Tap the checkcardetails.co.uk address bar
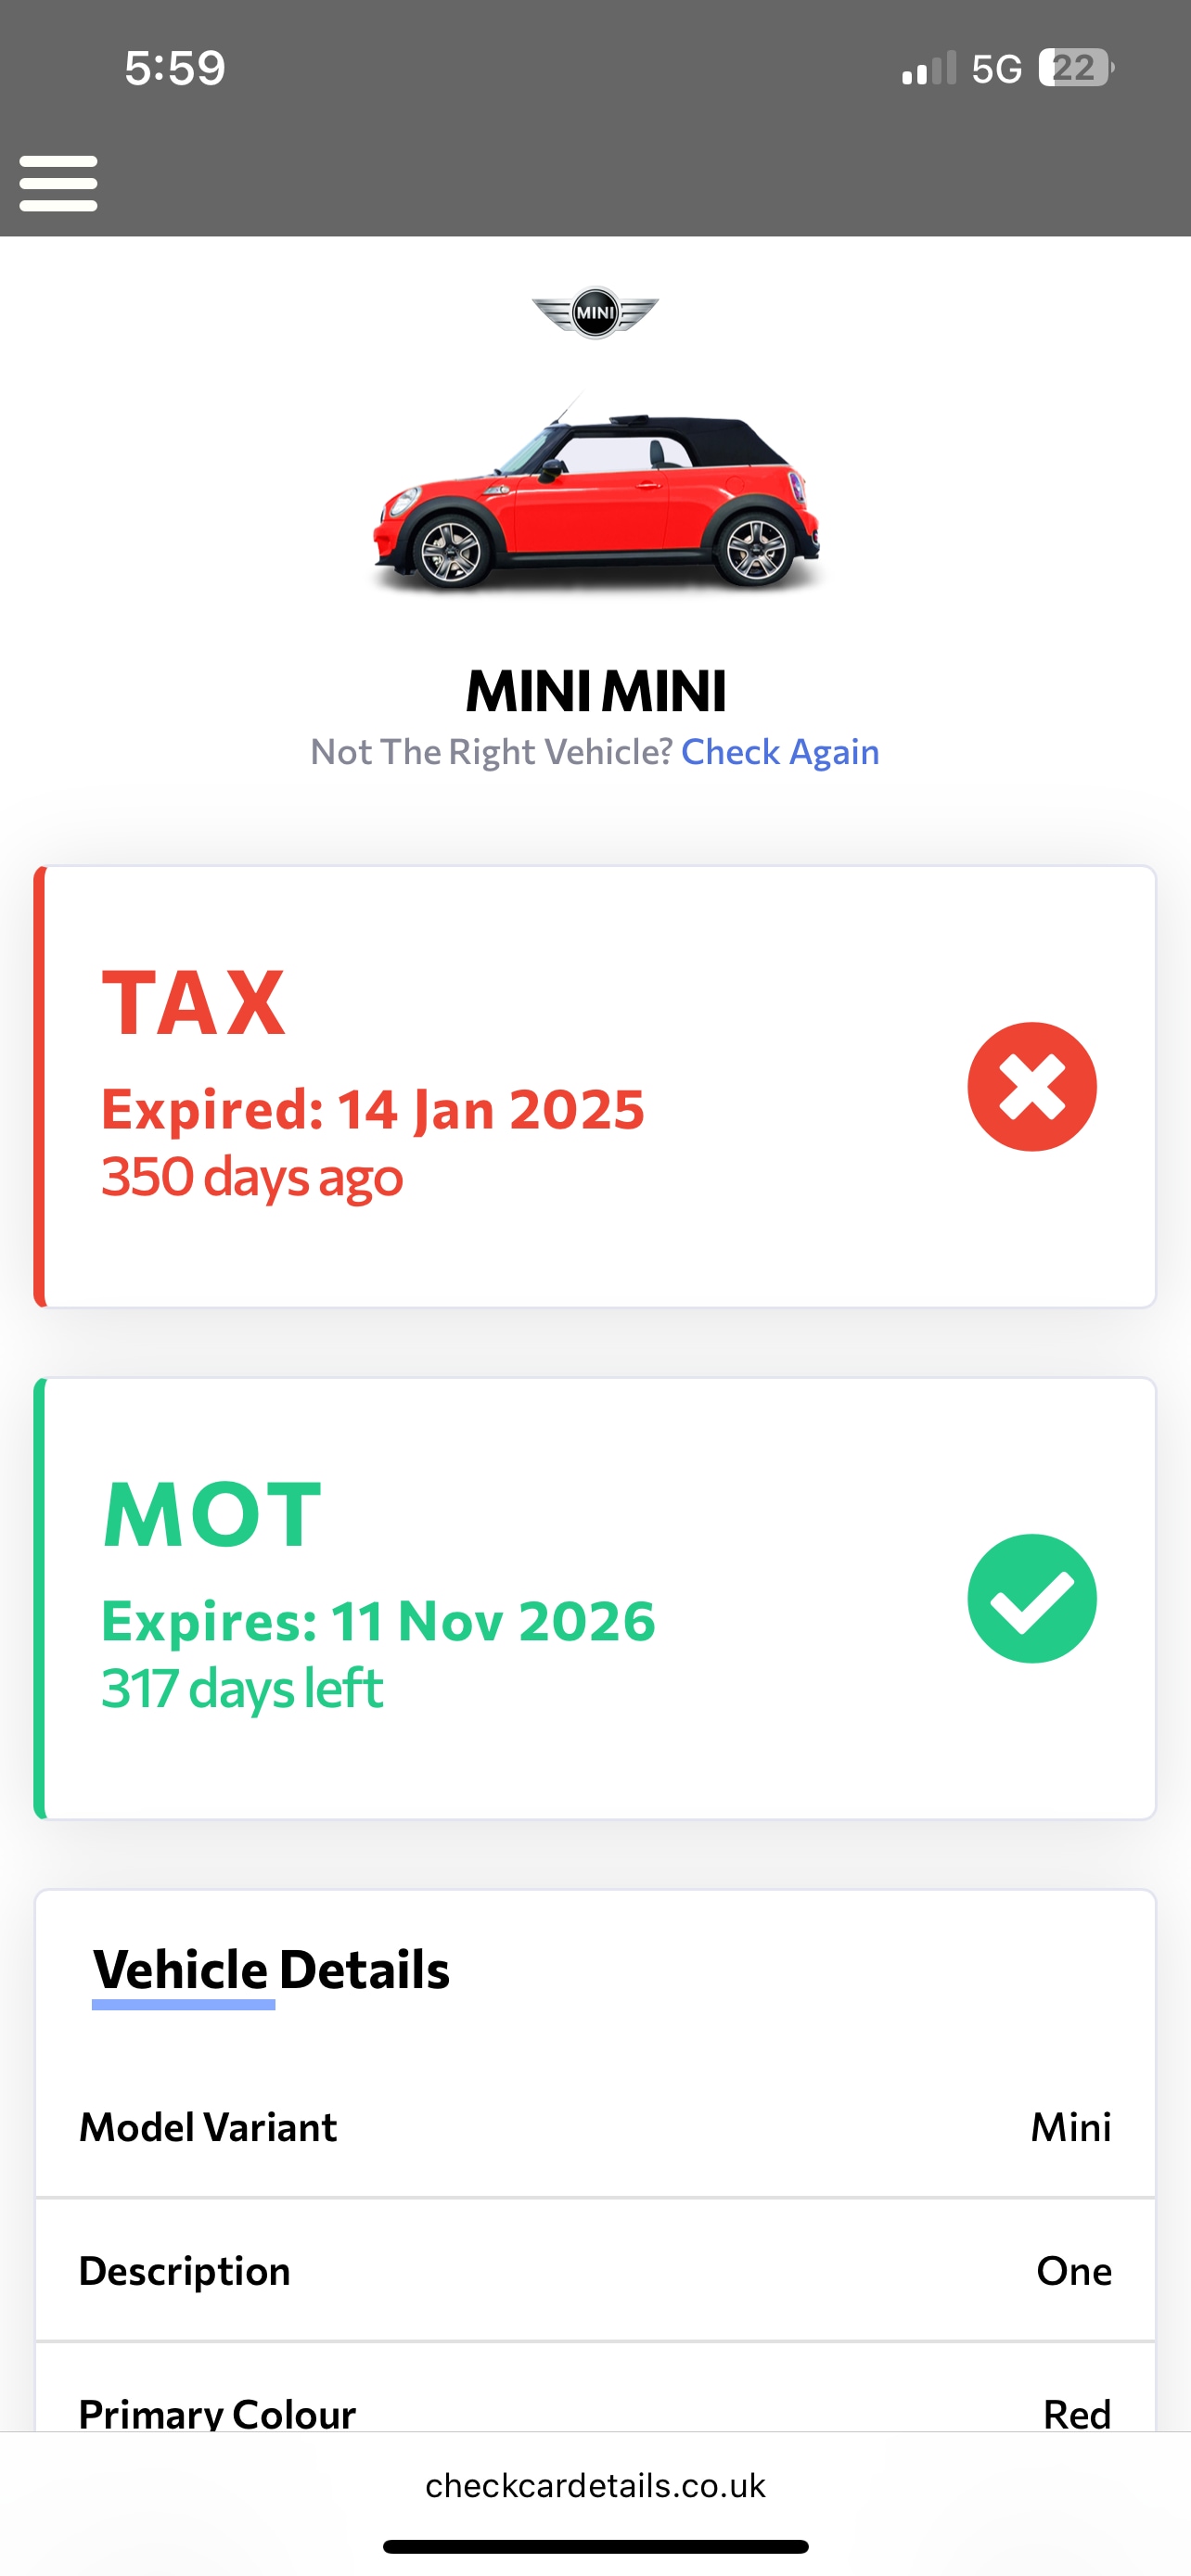 pos(595,2486)
